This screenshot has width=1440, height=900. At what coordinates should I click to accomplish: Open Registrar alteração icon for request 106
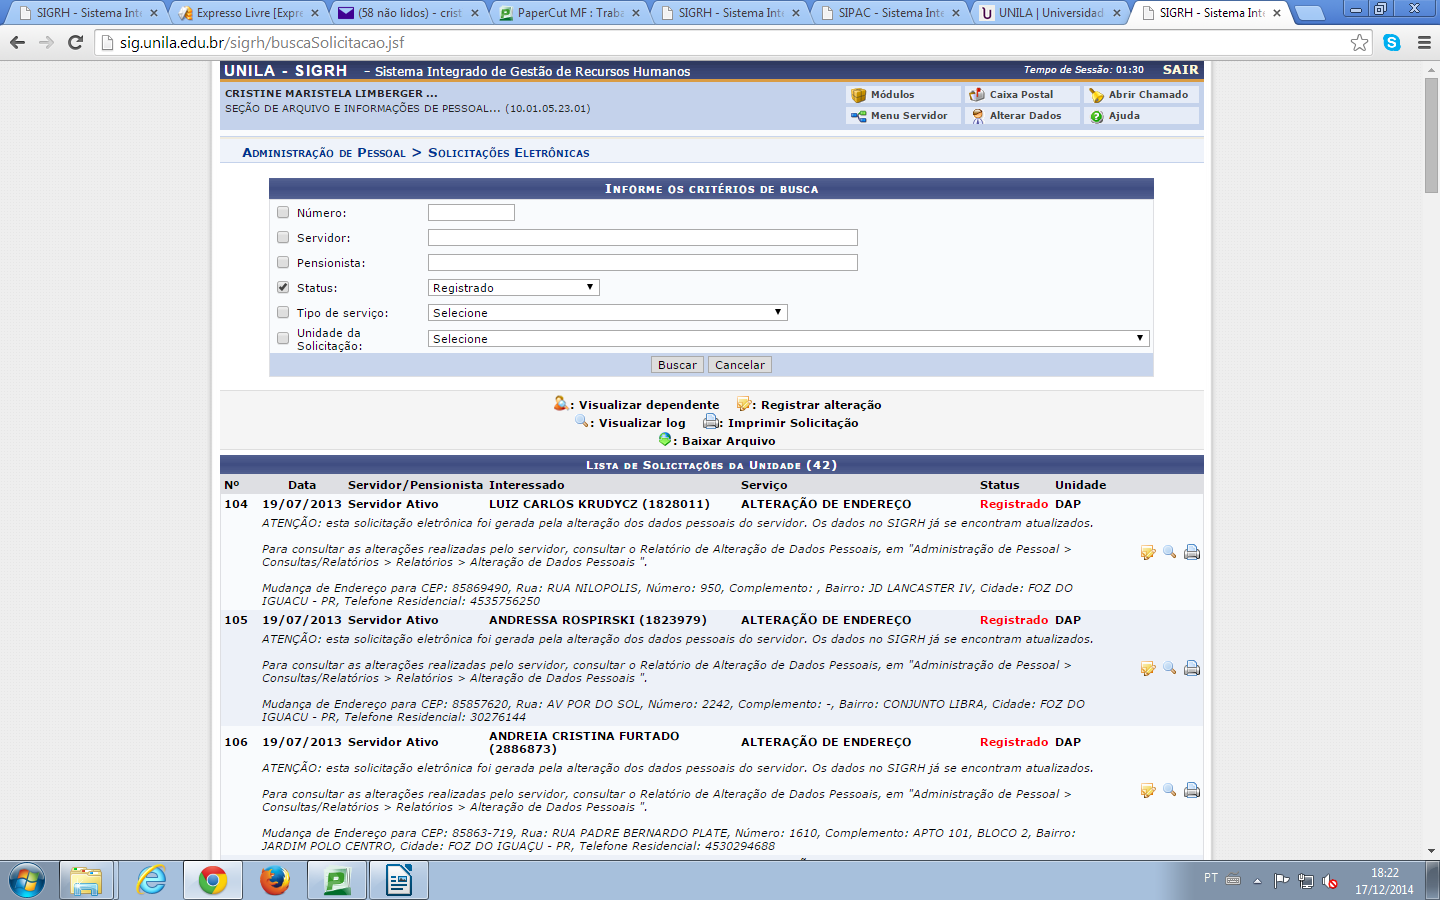click(1148, 790)
